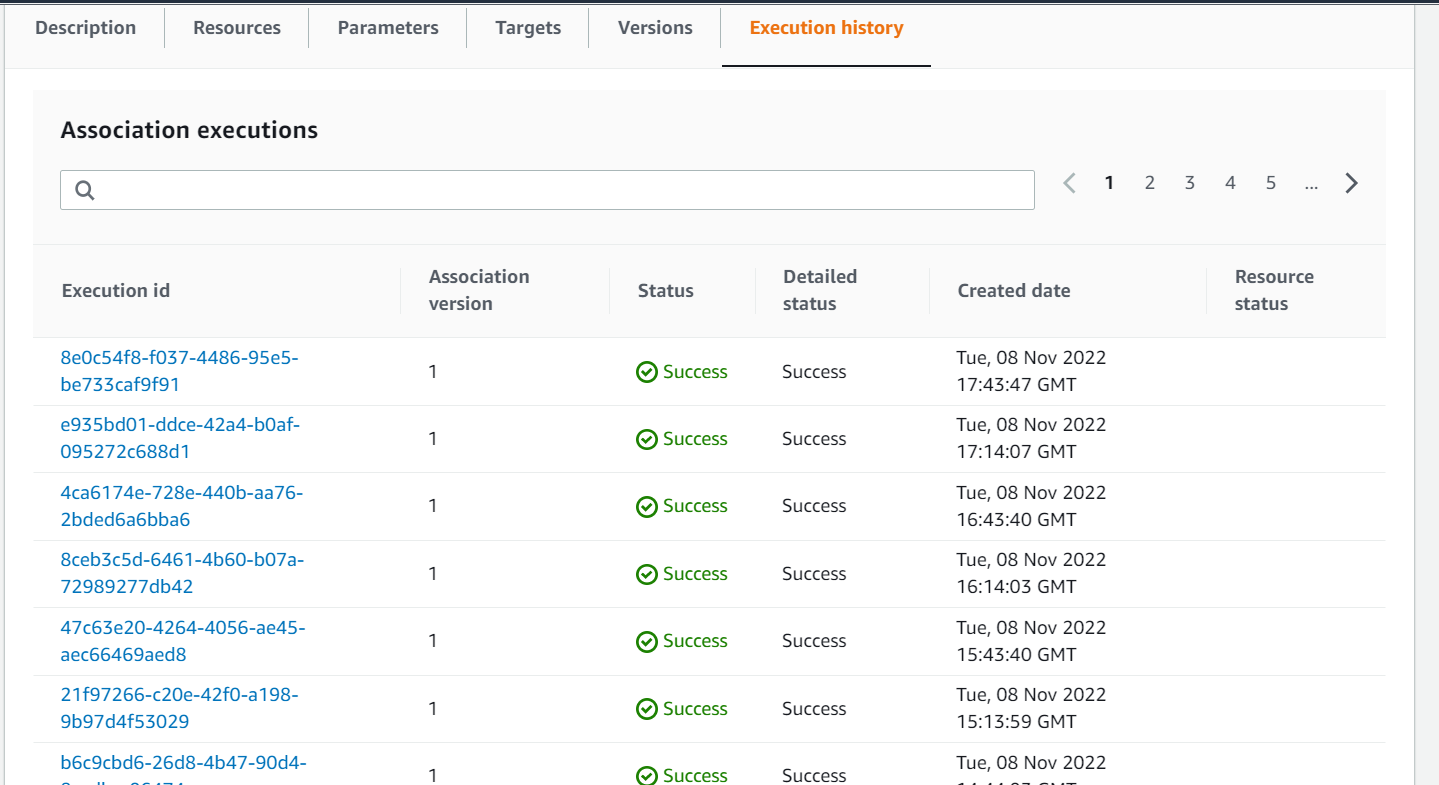Click the Success icon next to execution 21f97266

tap(646, 708)
